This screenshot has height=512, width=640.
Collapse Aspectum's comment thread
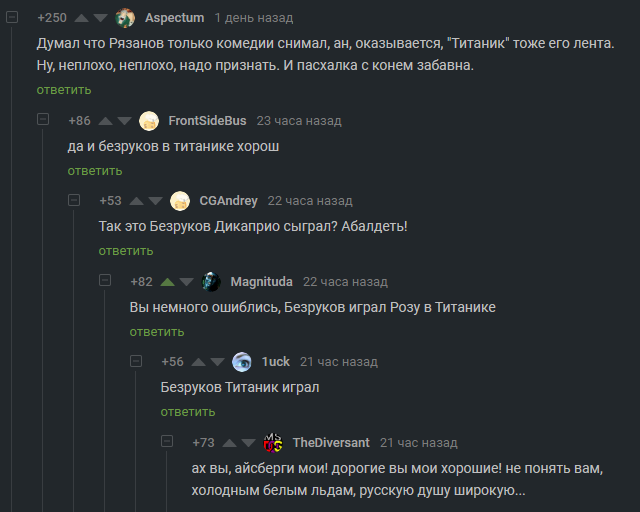coord(12,18)
